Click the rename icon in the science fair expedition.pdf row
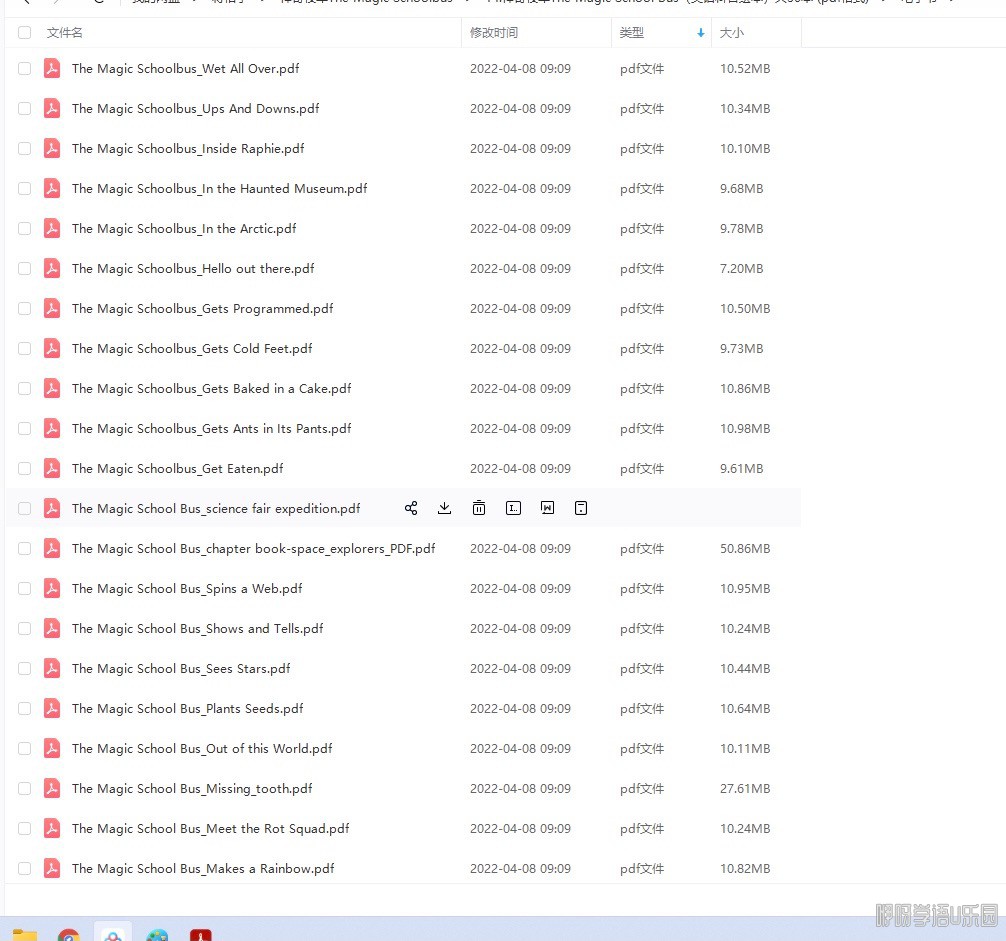The width and height of the screenshot is (1006, 941). [513, 508]
